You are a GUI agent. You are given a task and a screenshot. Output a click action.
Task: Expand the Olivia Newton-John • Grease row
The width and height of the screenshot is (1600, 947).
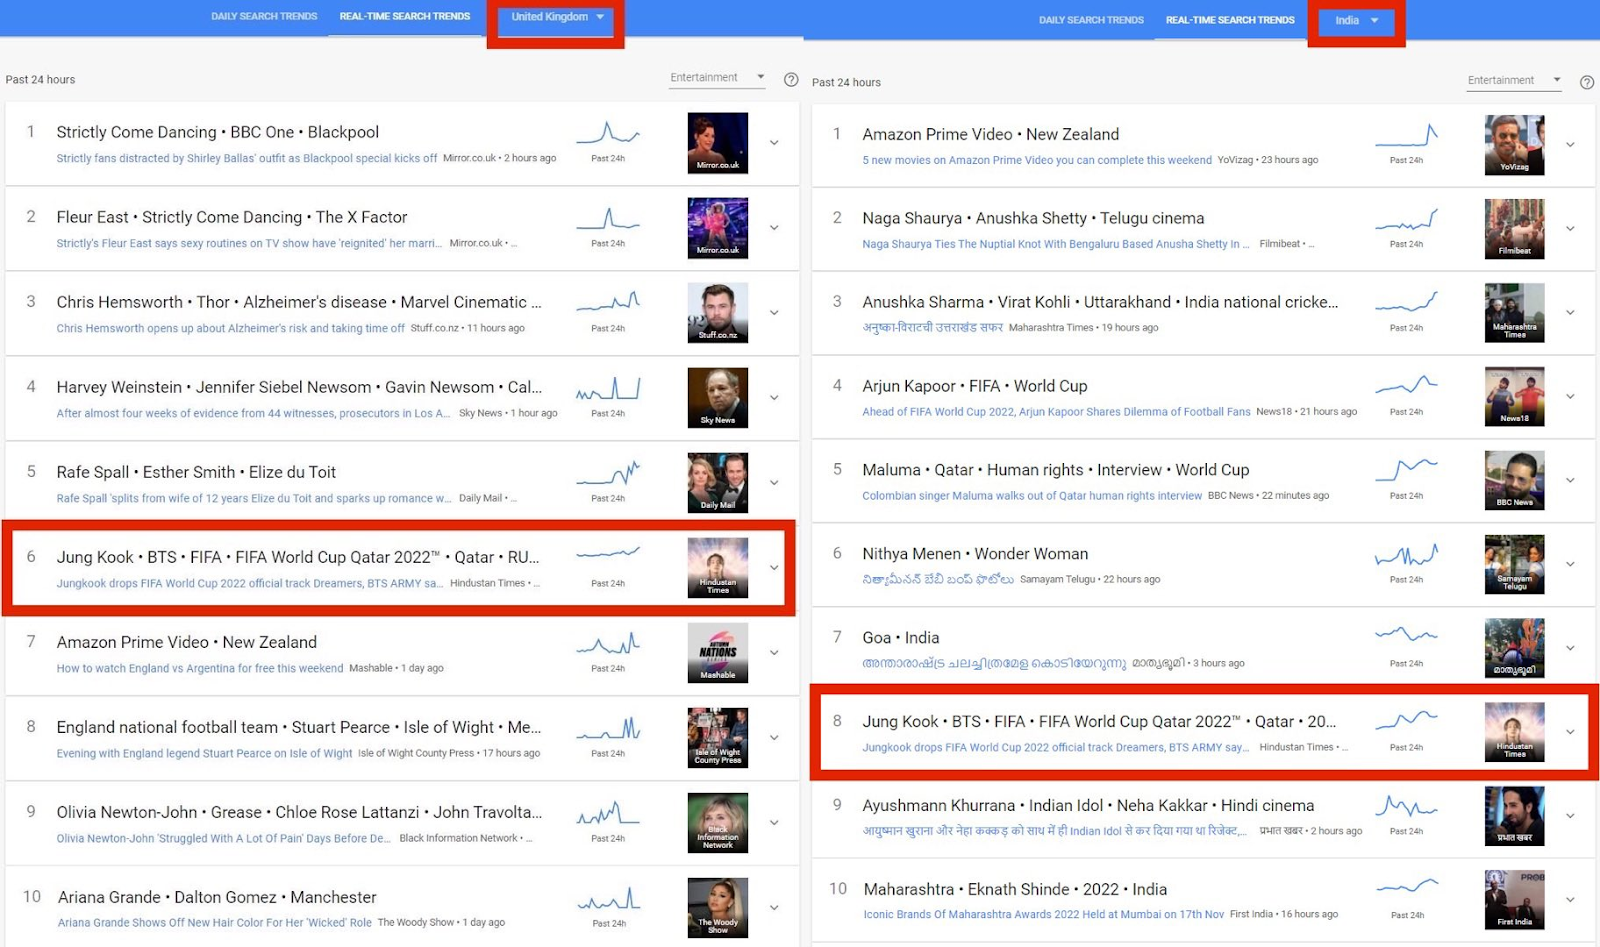click(774, 823)
